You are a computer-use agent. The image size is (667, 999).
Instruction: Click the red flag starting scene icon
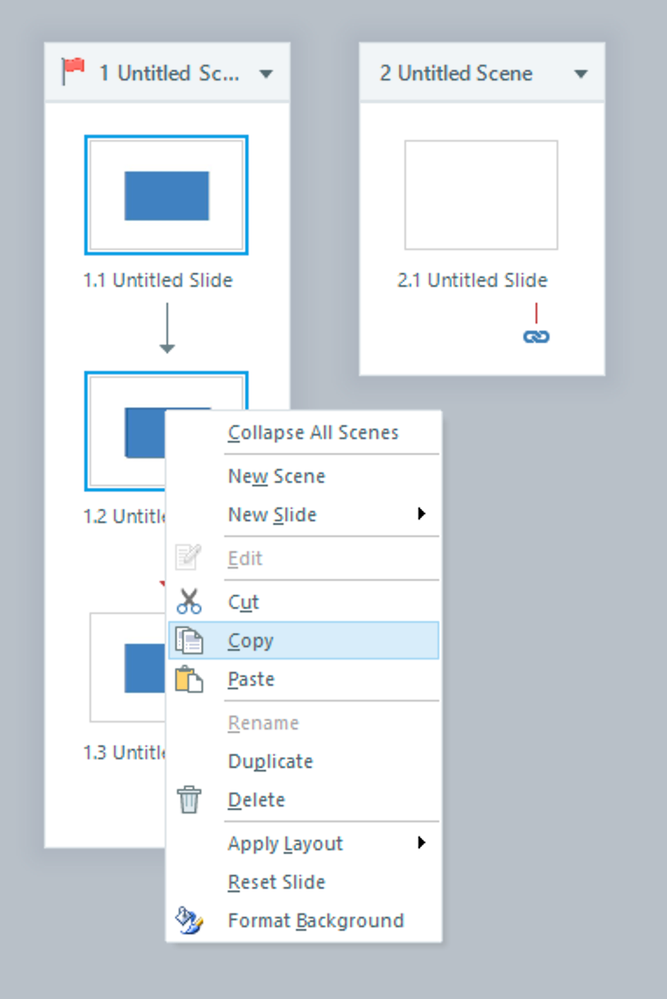[73, 72]
